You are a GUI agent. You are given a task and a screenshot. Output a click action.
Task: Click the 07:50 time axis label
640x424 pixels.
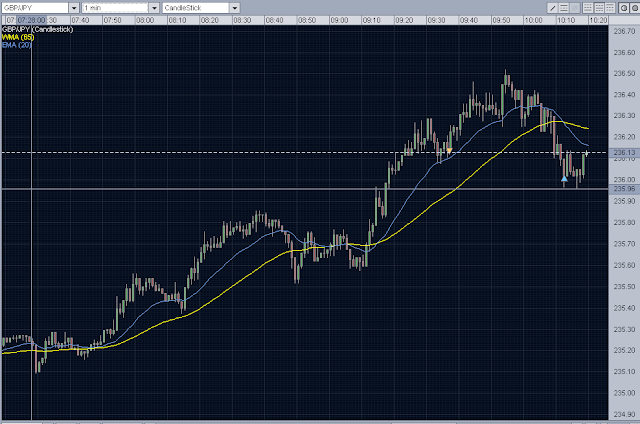[112, 20]
